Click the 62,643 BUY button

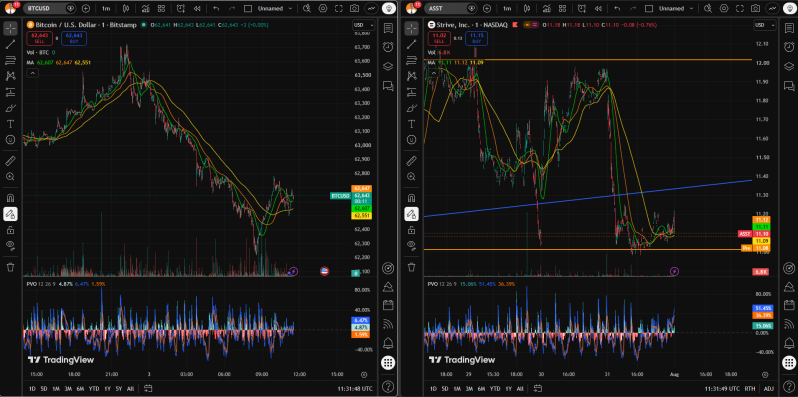(x=74, y=38)
